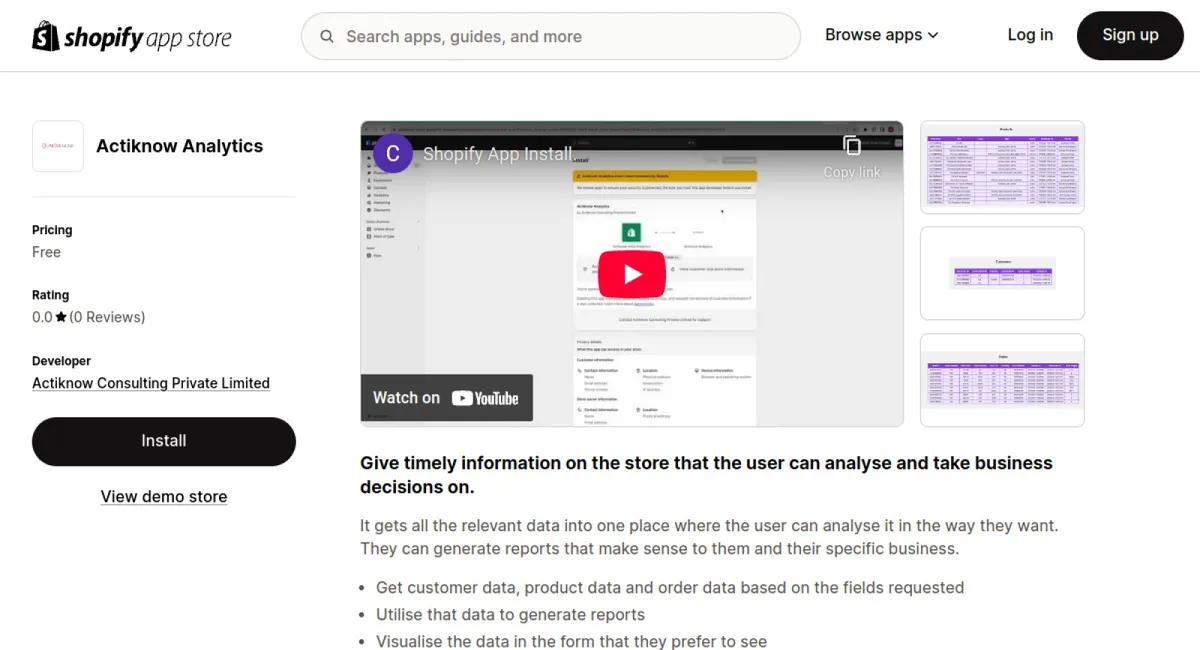The image size is (1200, 650).
Task: Click the channel avatar 'C' on video
Action: click(393, 153)
